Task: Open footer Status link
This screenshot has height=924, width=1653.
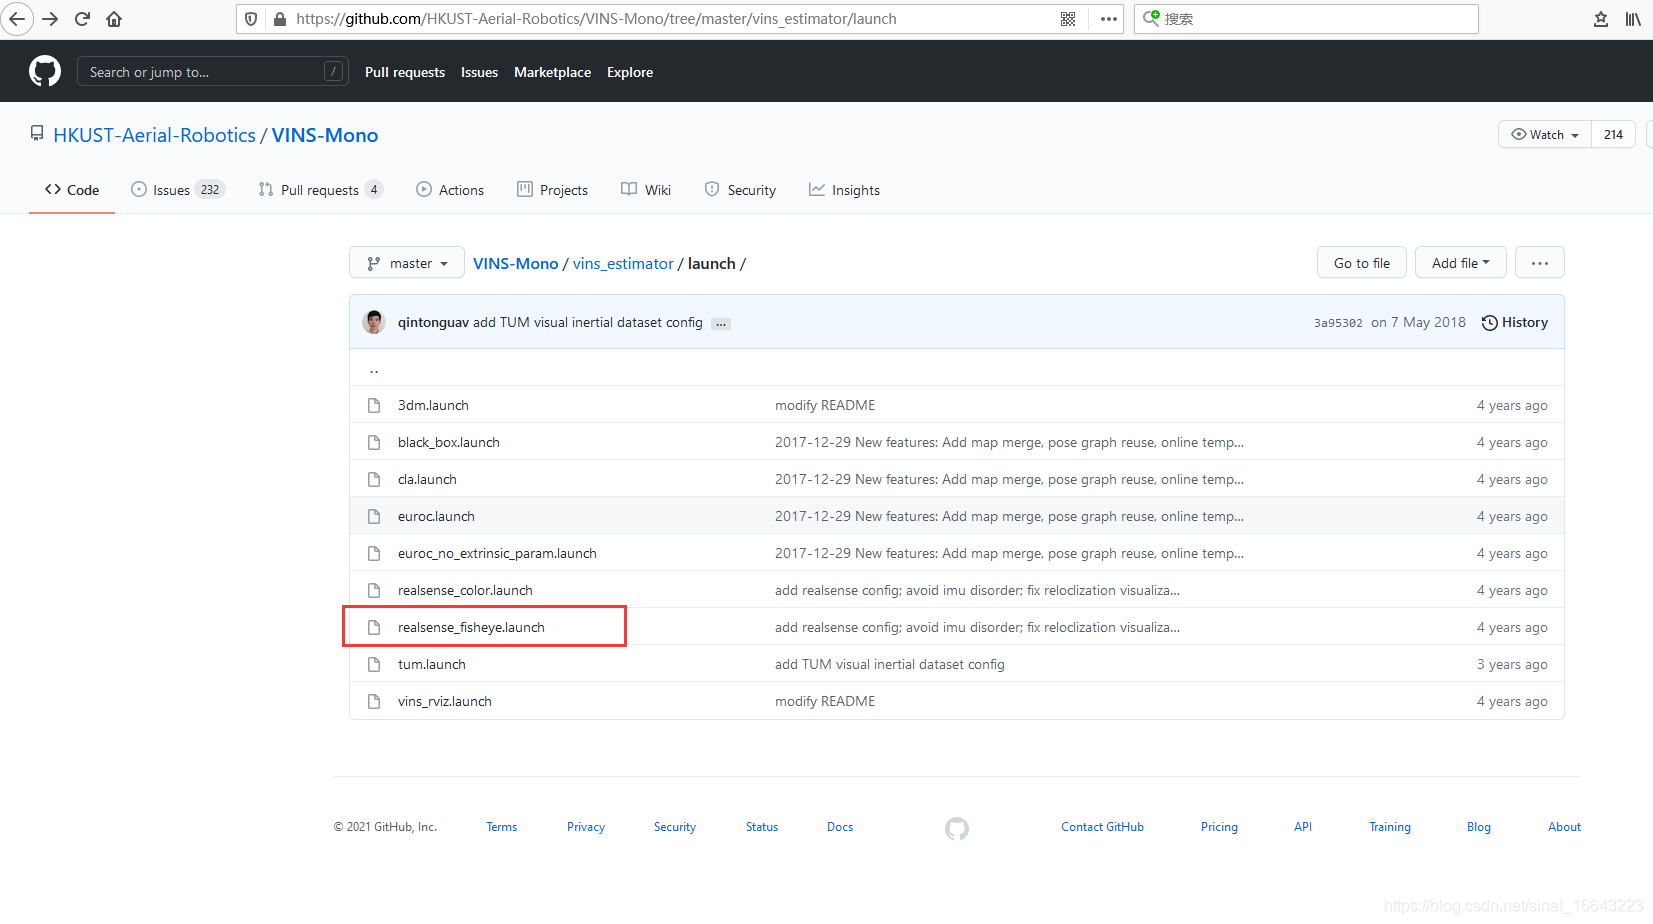Action: coord(762,827)
